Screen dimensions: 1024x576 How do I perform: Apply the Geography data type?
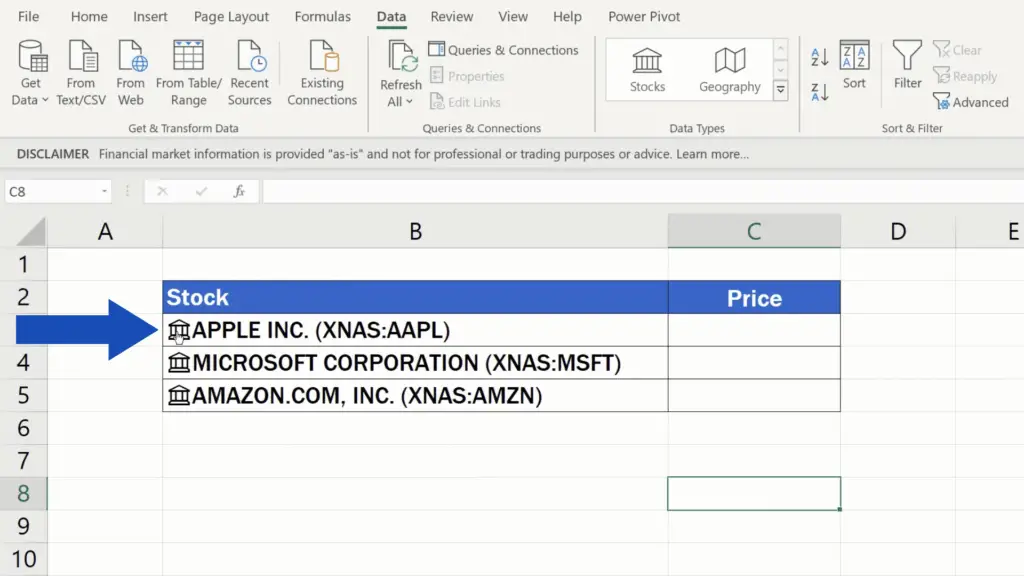[x=729, y=70]
